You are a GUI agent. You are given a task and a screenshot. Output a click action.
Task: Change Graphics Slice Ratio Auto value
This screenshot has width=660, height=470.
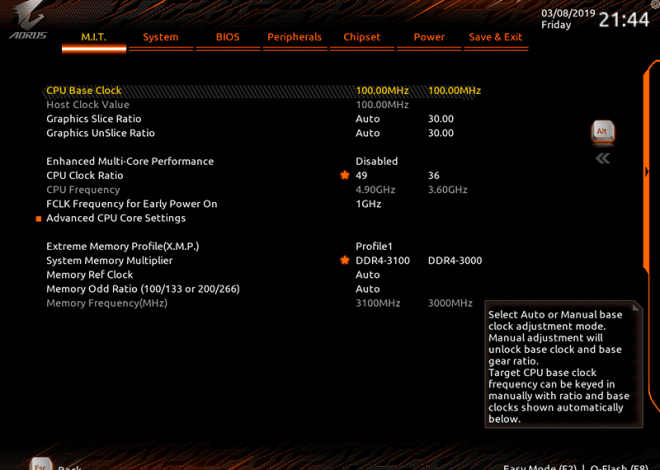point(367,119)
